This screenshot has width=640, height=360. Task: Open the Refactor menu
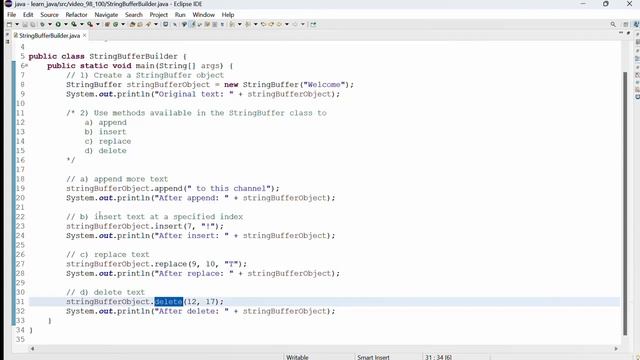coord(76,15)
